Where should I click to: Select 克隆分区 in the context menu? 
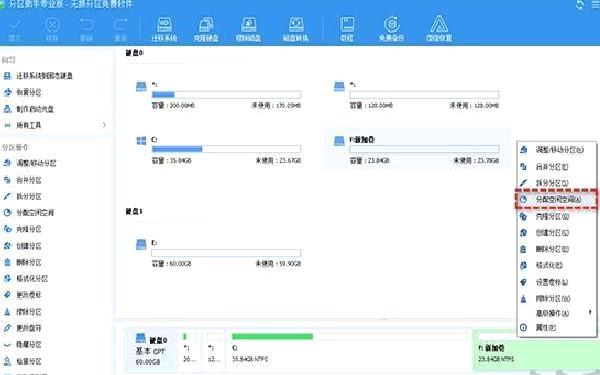pos(557,217)
